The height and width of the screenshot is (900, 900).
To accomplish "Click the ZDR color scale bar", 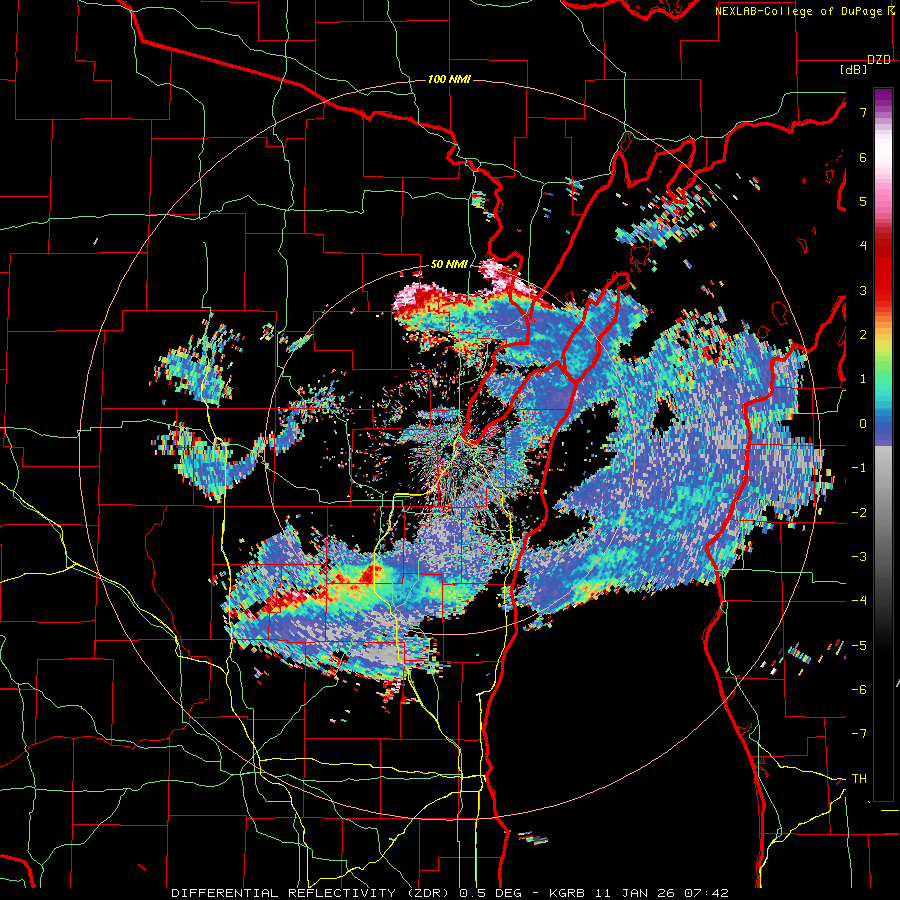I will 883,444.
